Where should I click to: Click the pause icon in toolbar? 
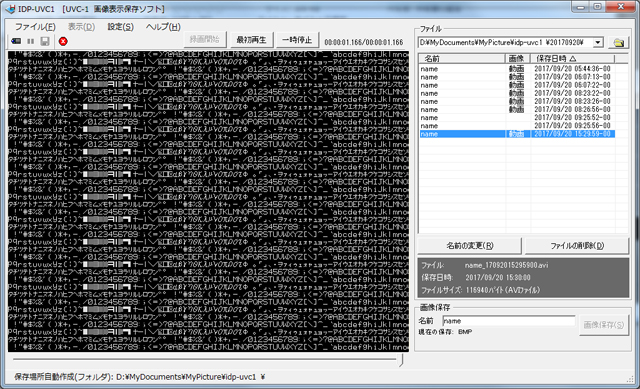click(x=31, y=41)
